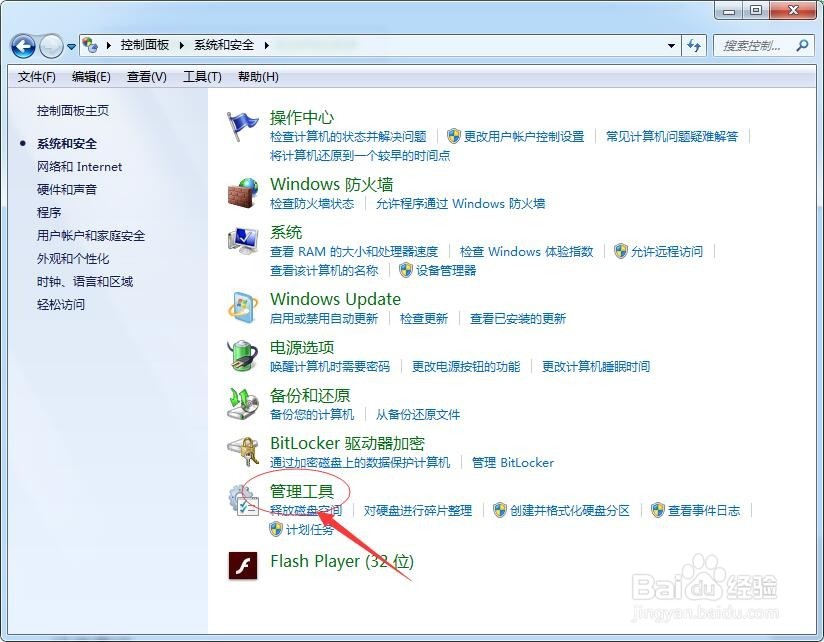
Task: Click 将计算机还原到一个较早的时间点
Action: (x=360, y=156)
